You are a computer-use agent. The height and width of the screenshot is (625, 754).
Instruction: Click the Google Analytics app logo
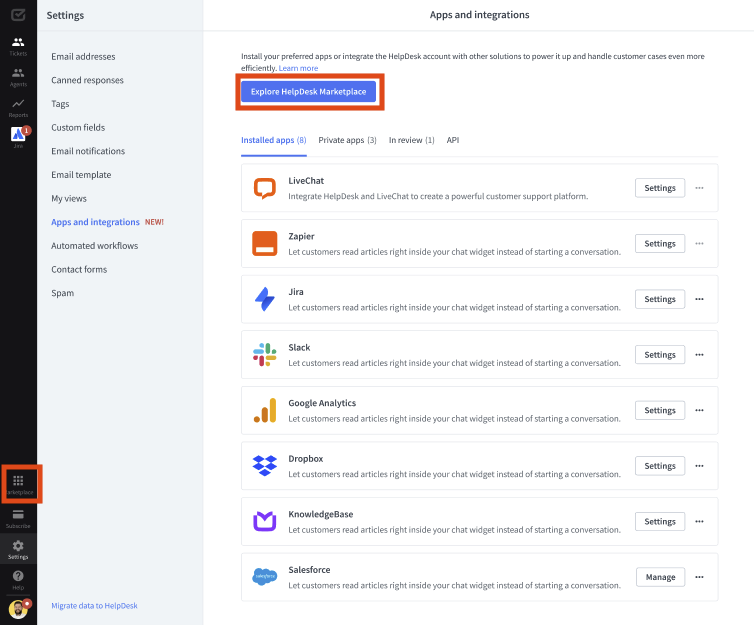tap(264, 410)
